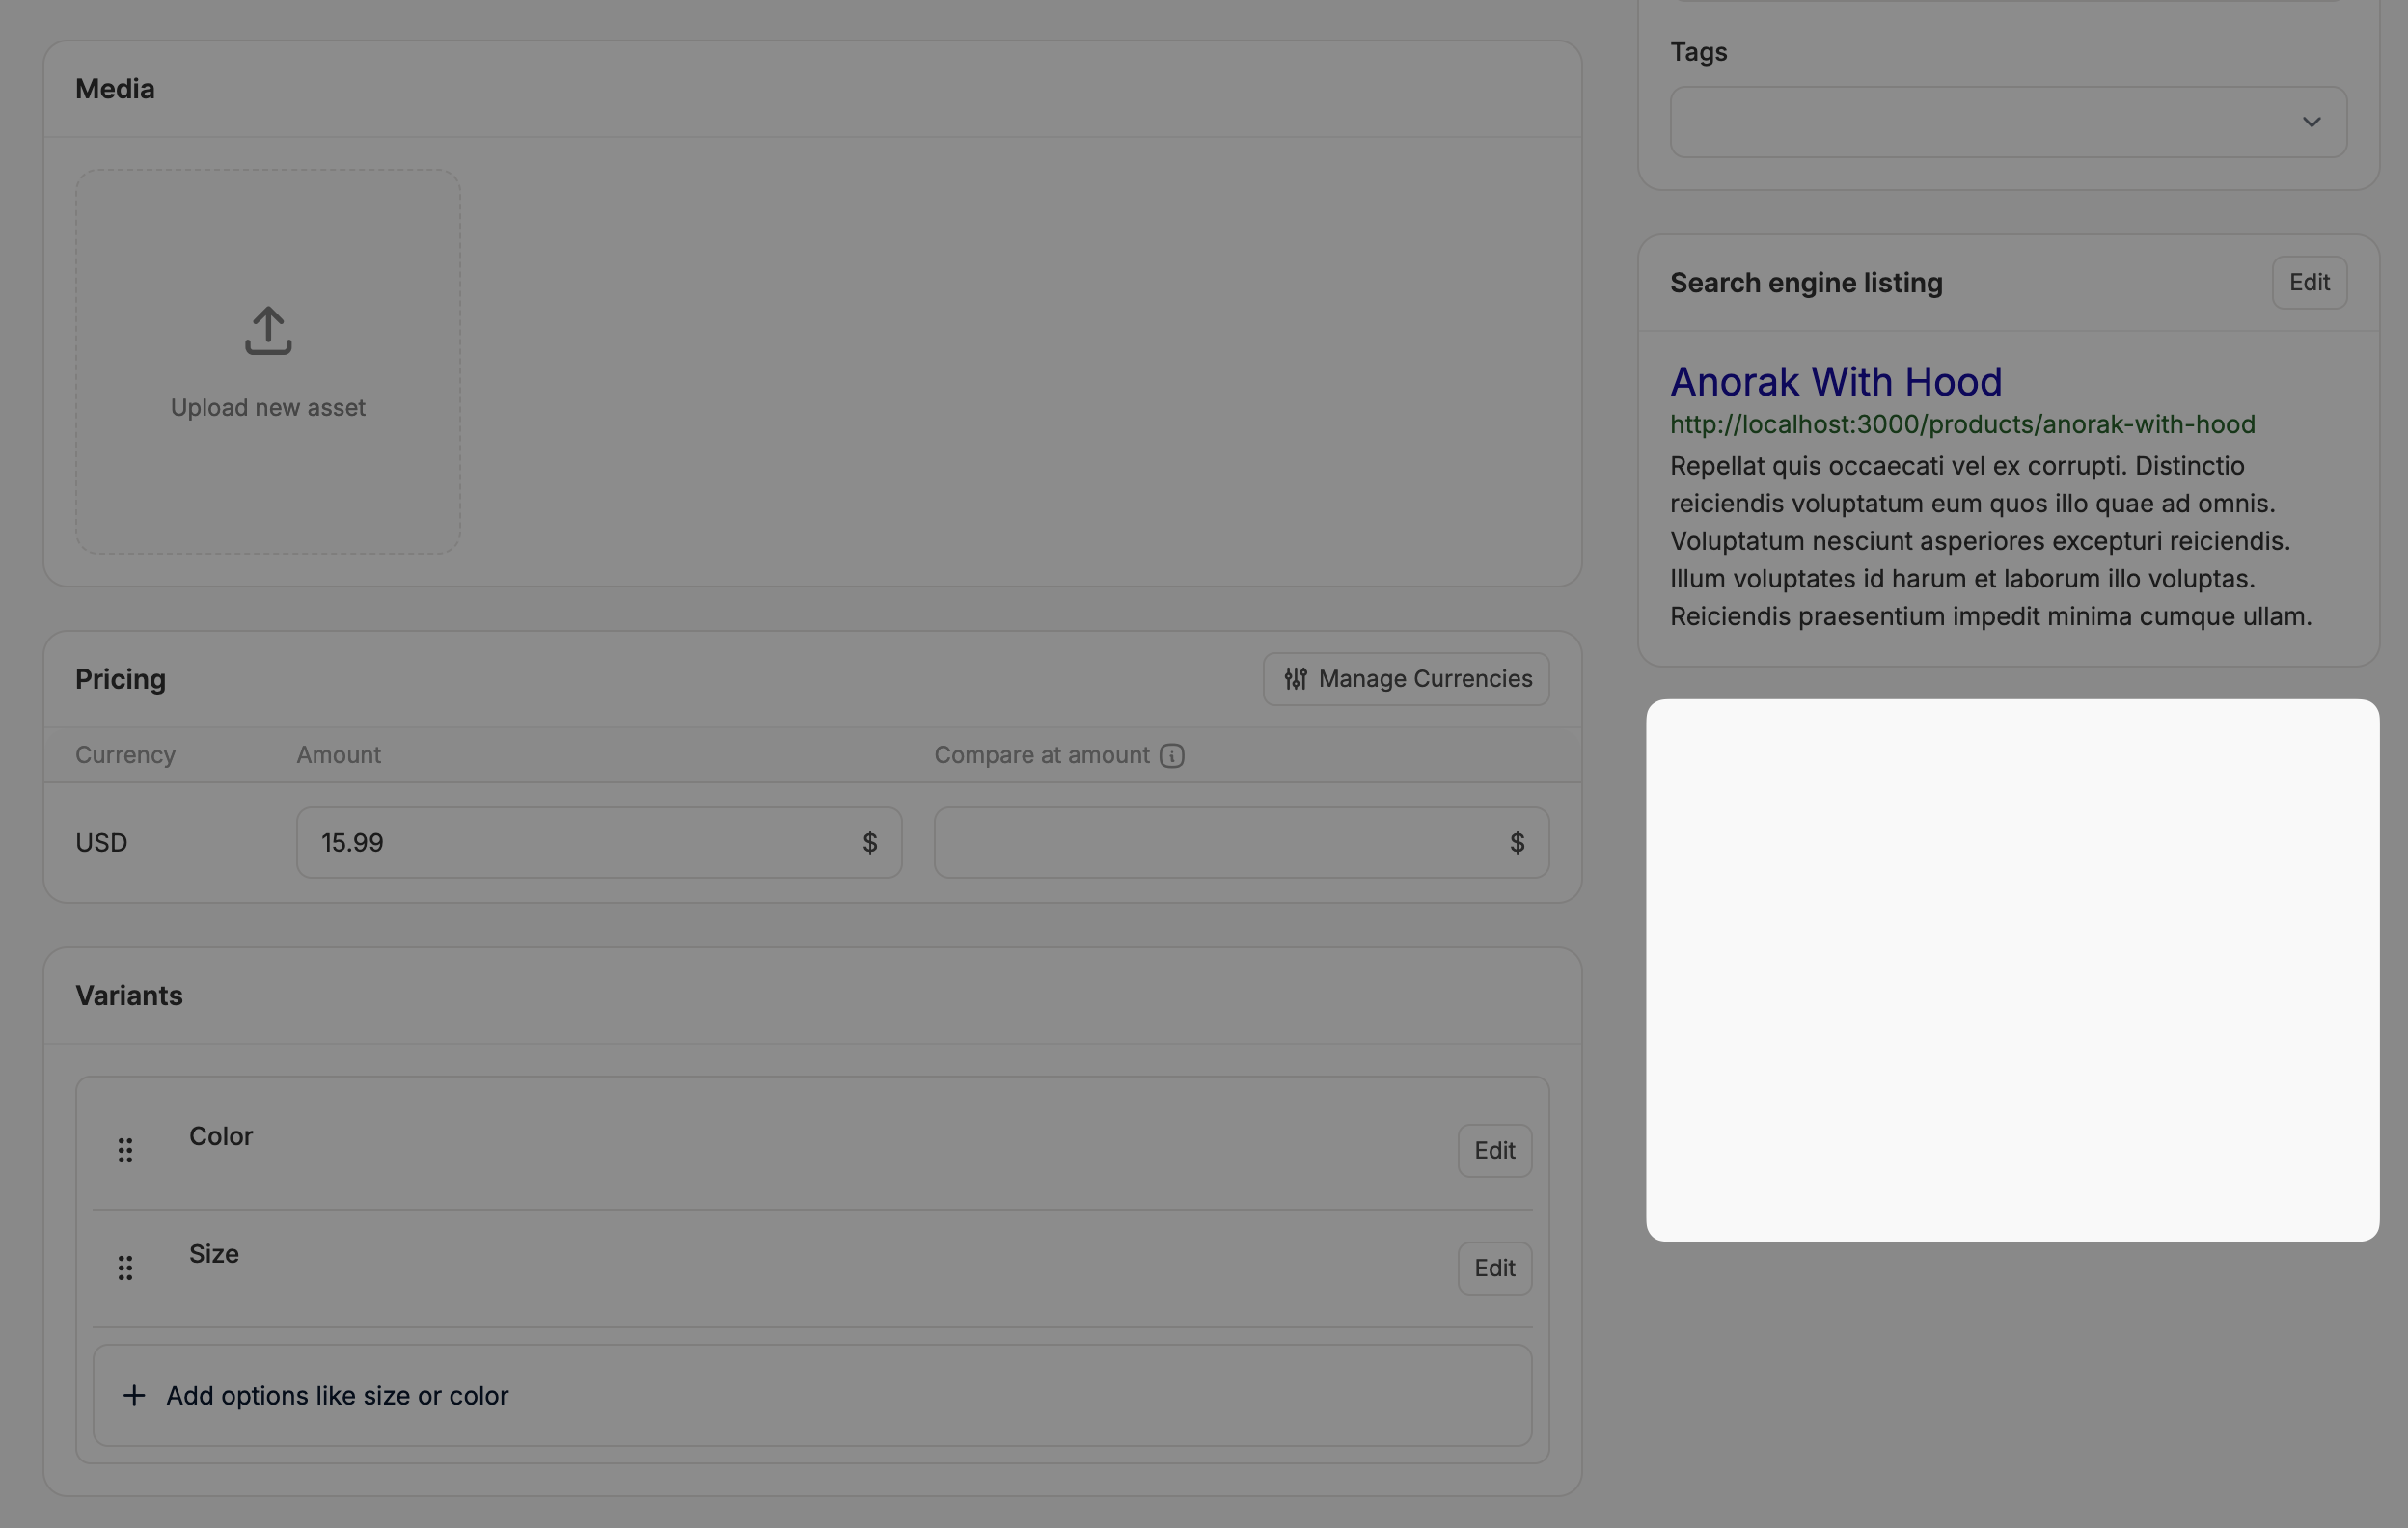The image size is (2408, 1528).
Task: Click info icon beside Compare at amount
Action: [x=1172, y=756]
